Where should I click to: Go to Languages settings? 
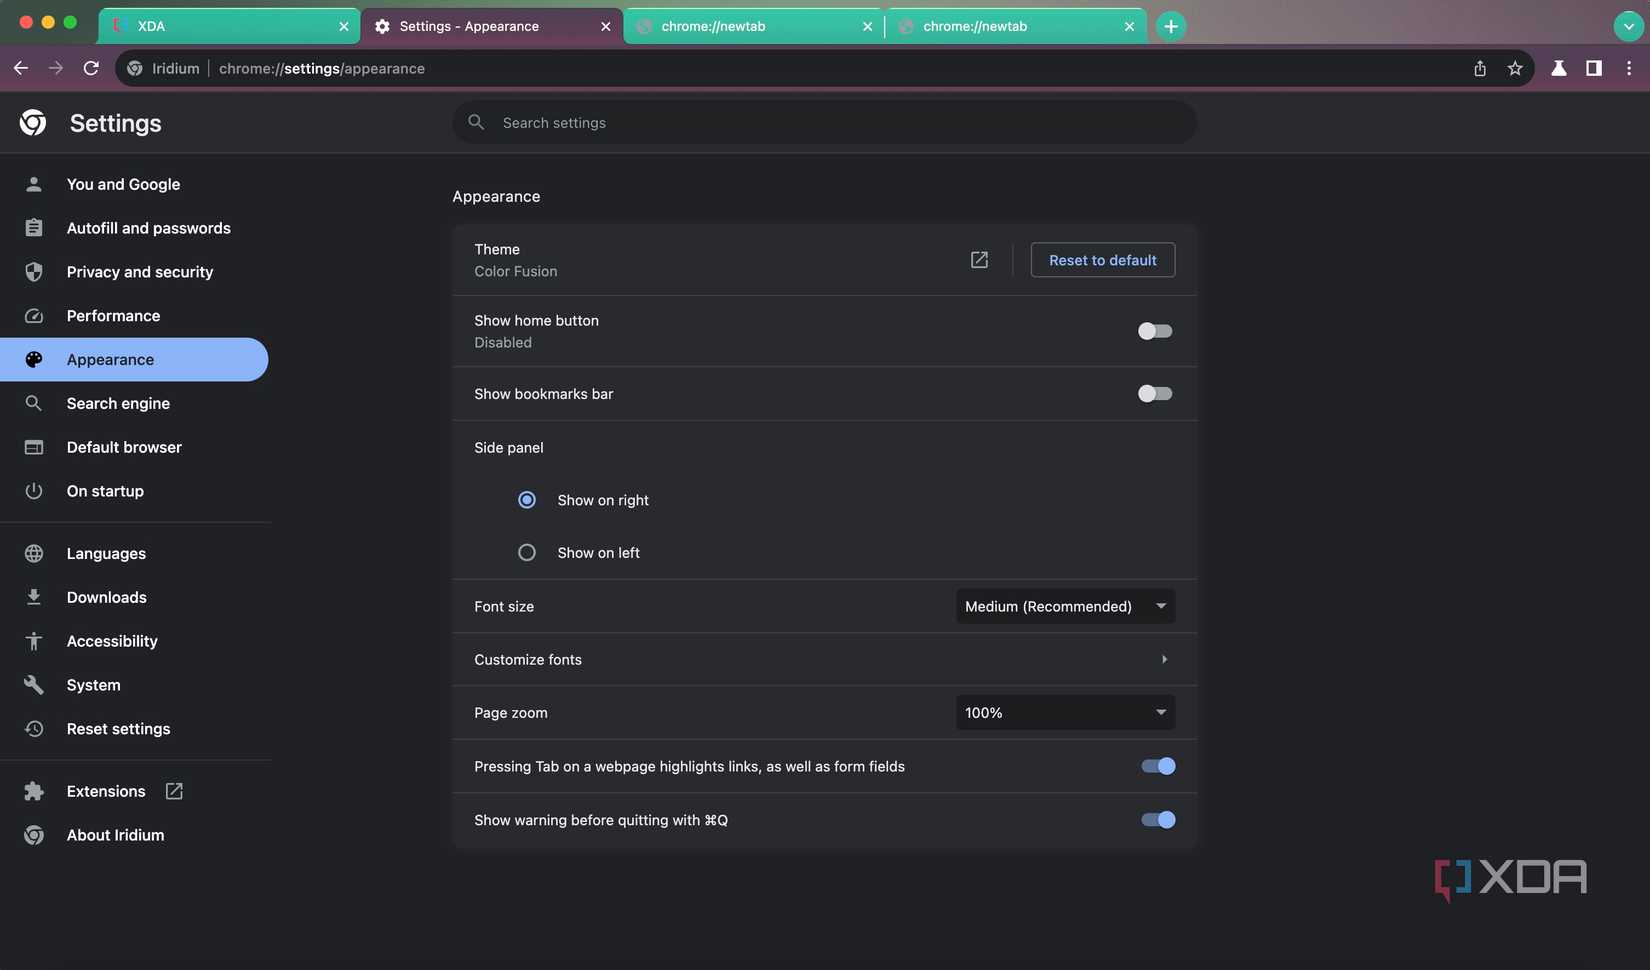134,553
